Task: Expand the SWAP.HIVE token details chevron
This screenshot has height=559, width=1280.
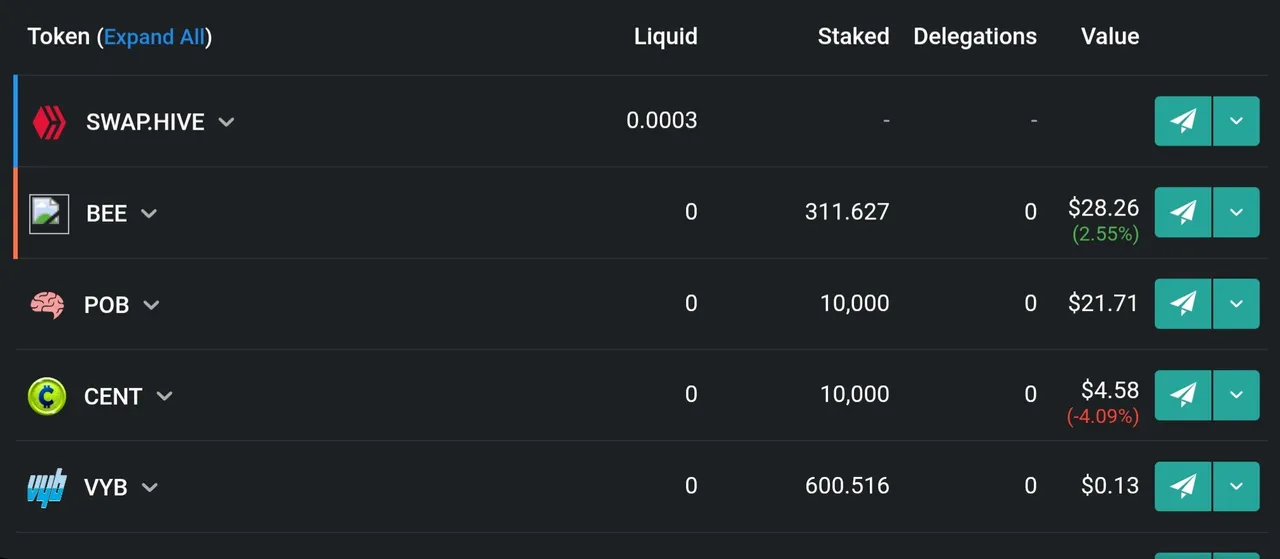Action: click(x=227, y=122)
